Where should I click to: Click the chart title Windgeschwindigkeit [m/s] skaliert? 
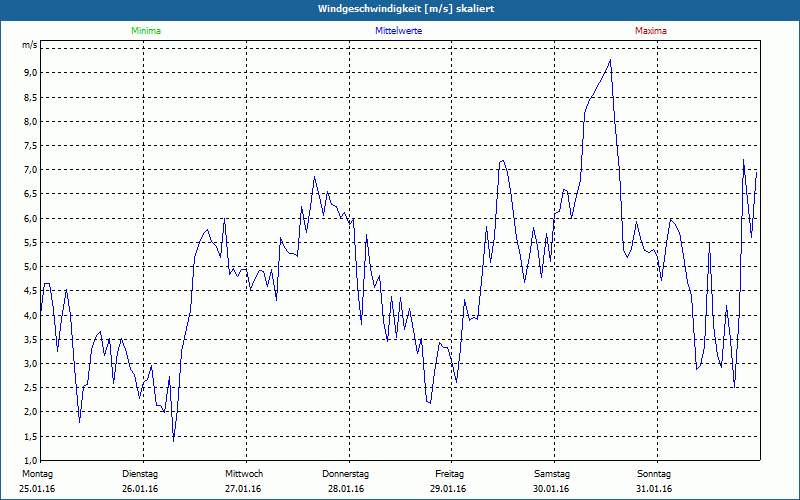[406, 9]
